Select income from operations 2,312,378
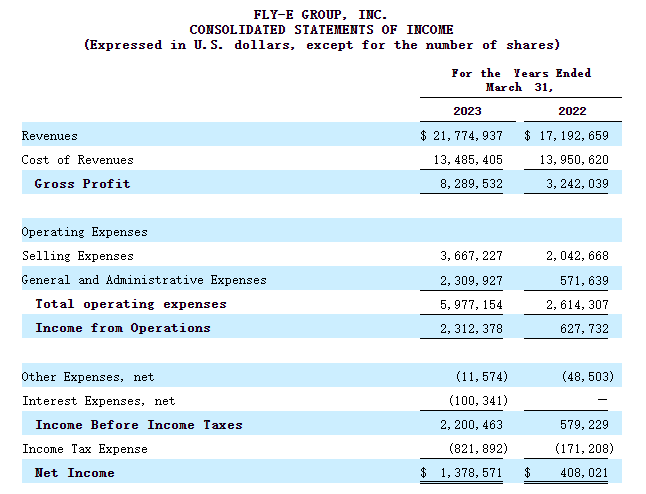 pos(471,328)
